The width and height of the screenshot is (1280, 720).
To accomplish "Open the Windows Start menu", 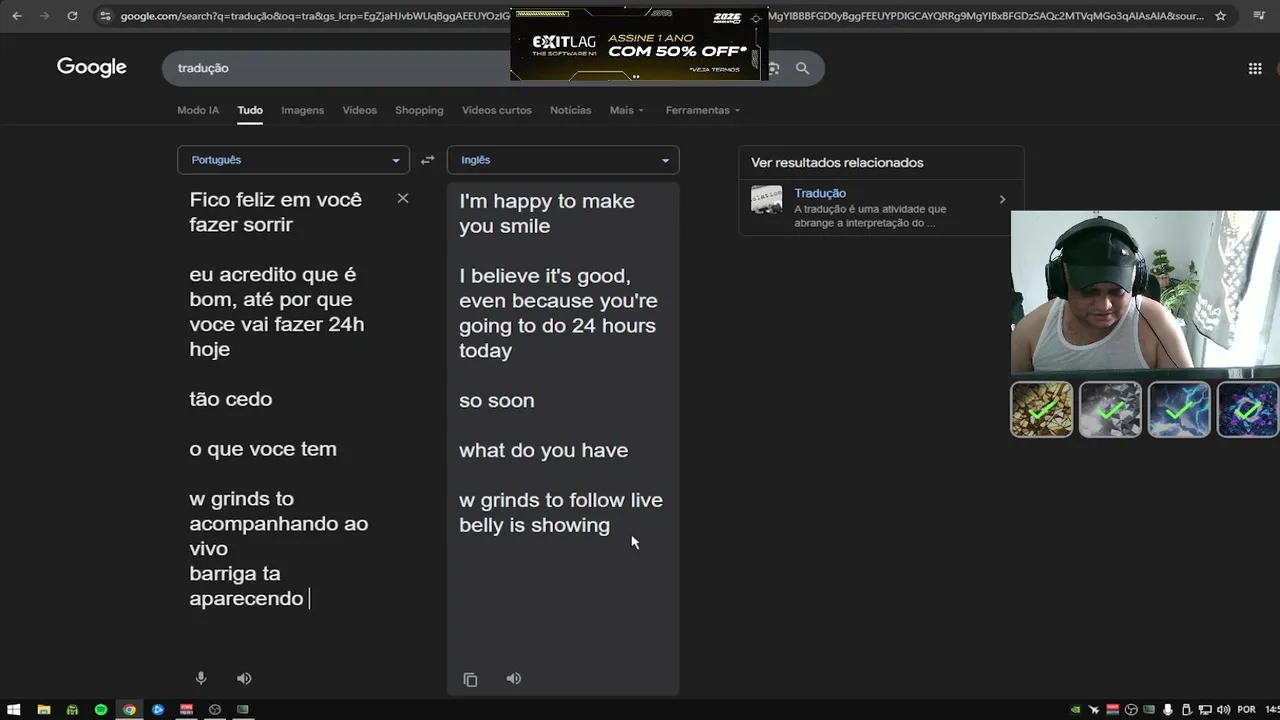I will coord(14,710).
